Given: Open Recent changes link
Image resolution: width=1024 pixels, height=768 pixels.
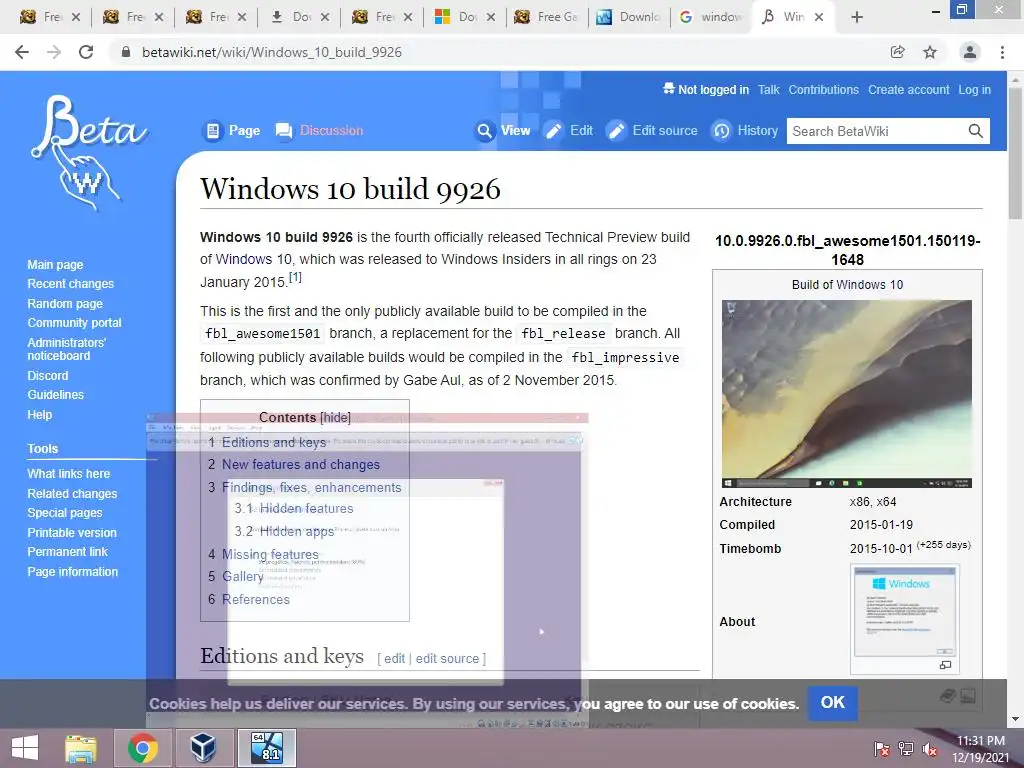Looking at the screenshot, I should pos(71,283).
